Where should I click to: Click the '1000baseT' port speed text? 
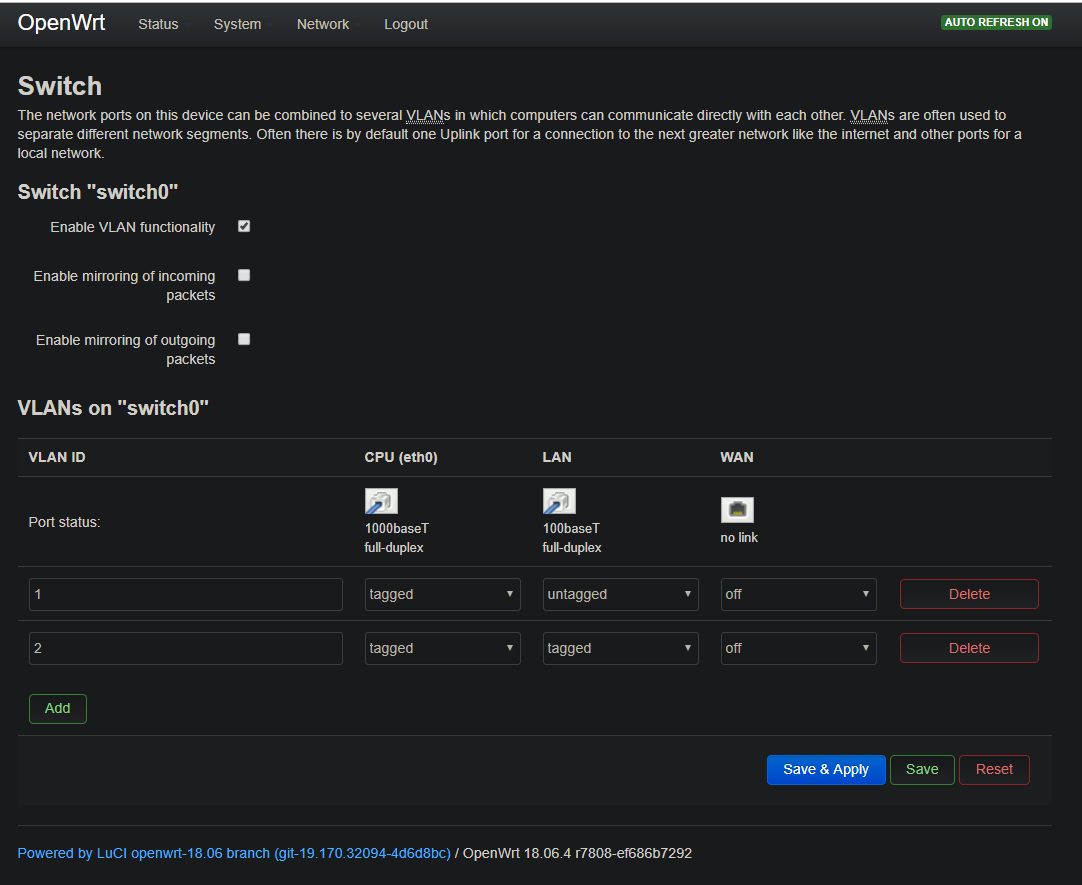397,528
